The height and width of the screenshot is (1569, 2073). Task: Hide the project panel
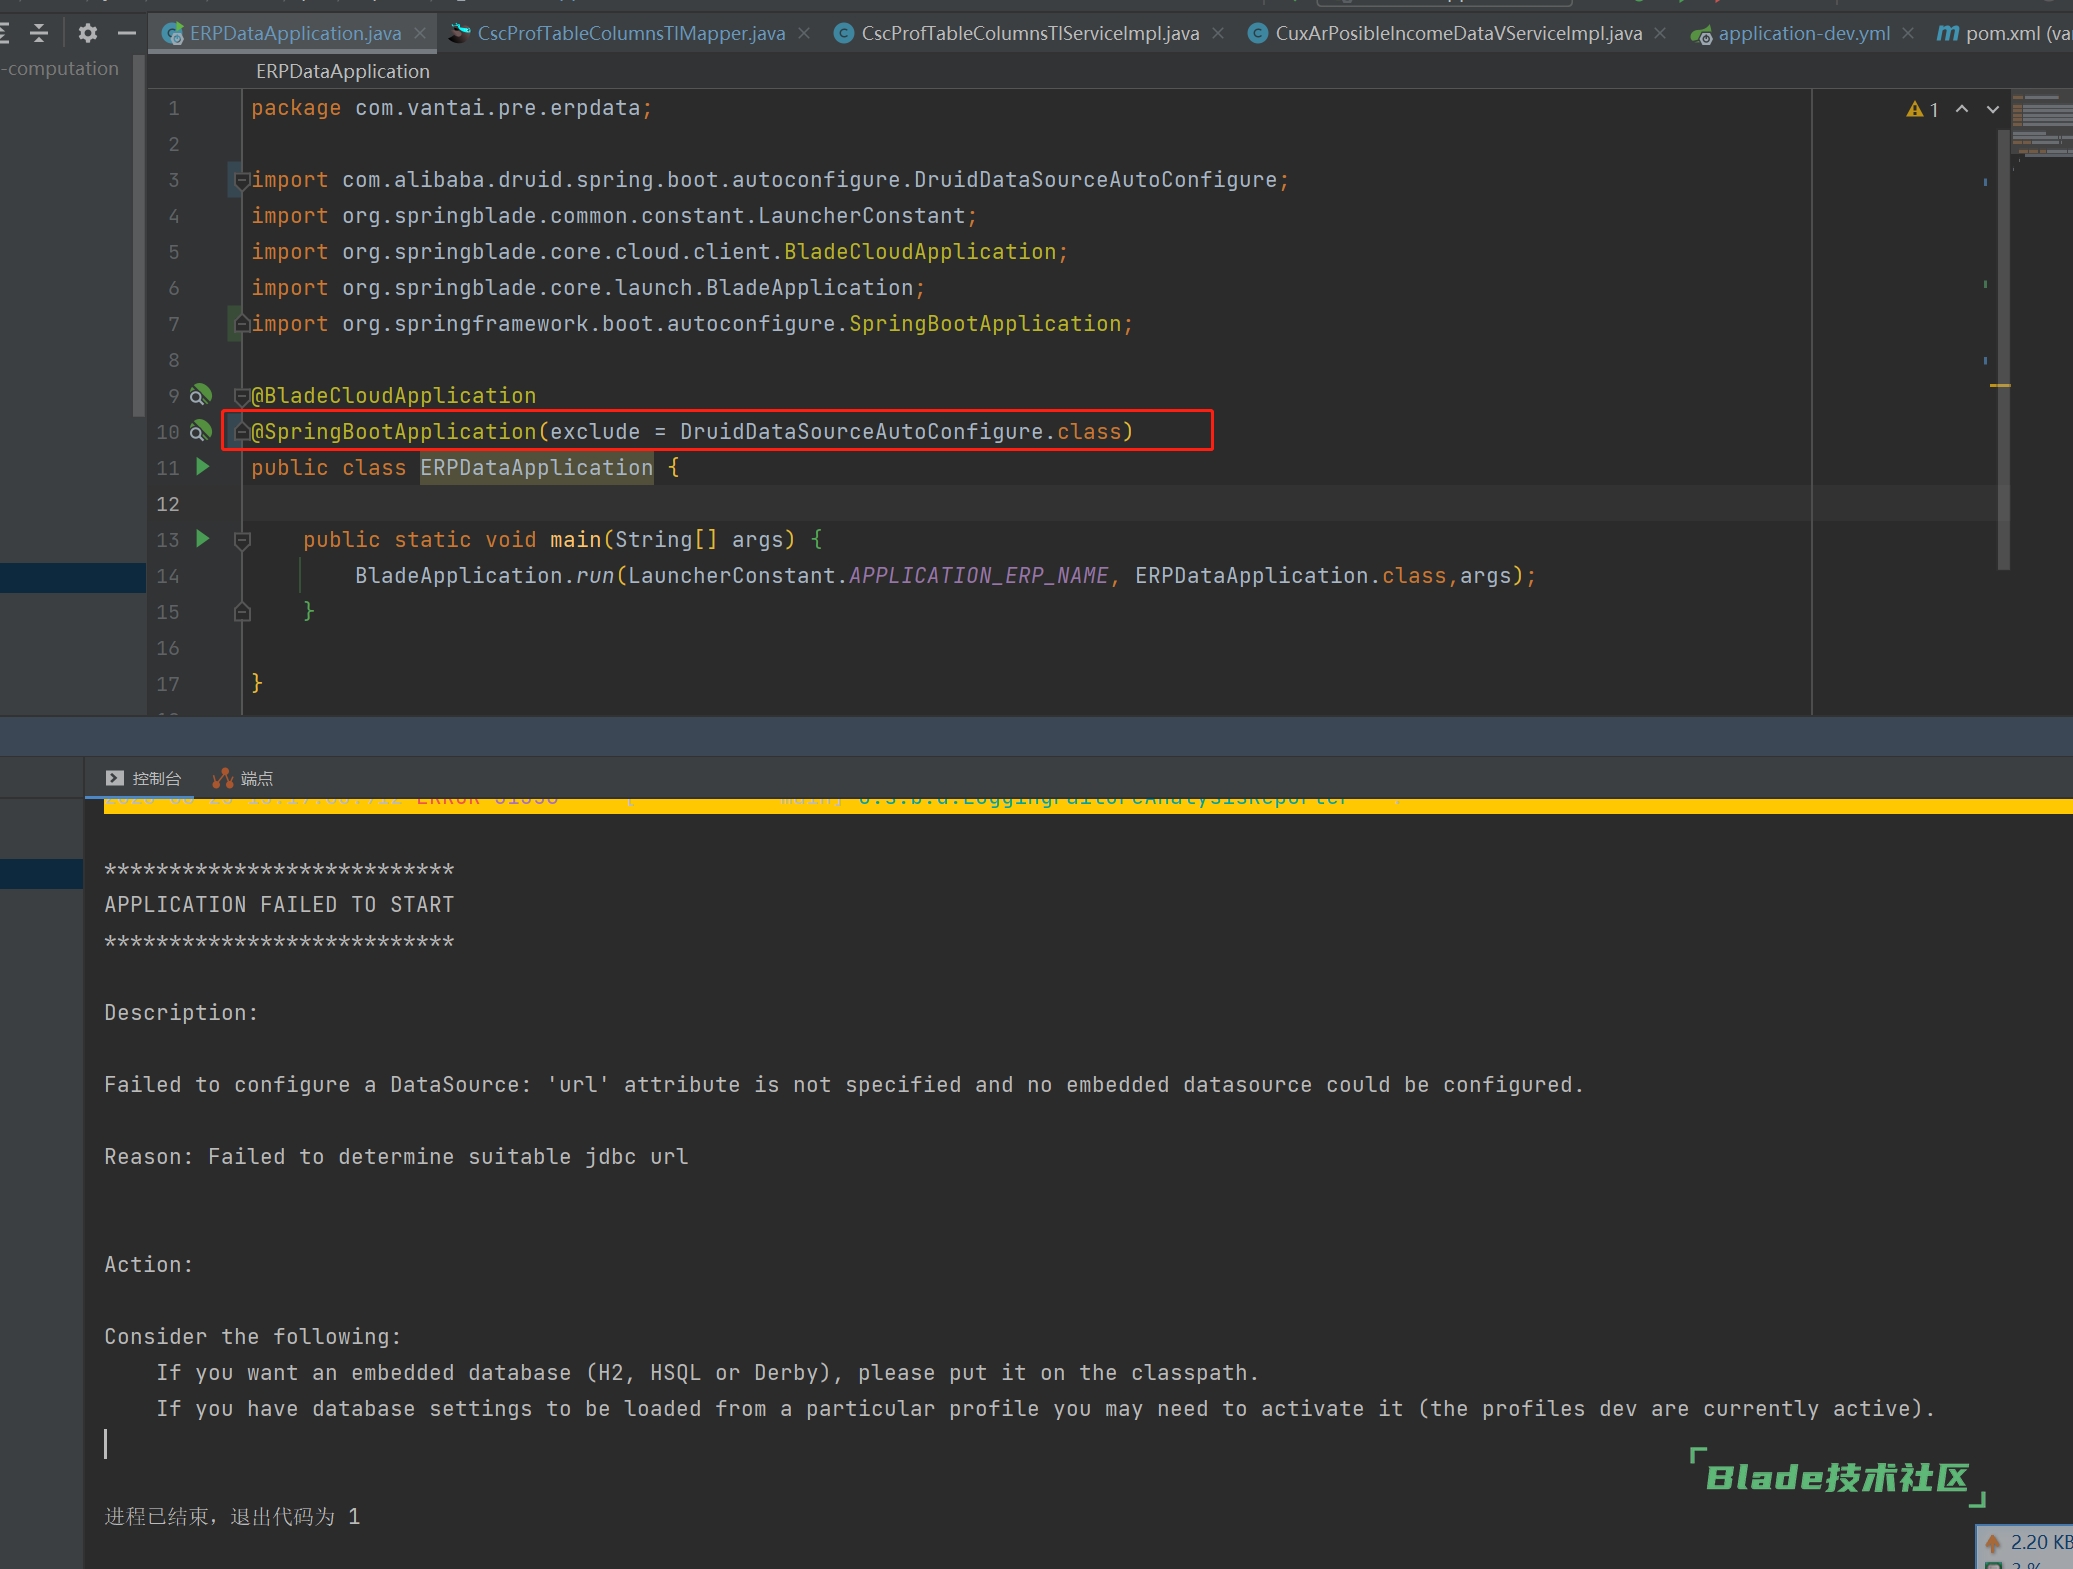pos(126,33)
